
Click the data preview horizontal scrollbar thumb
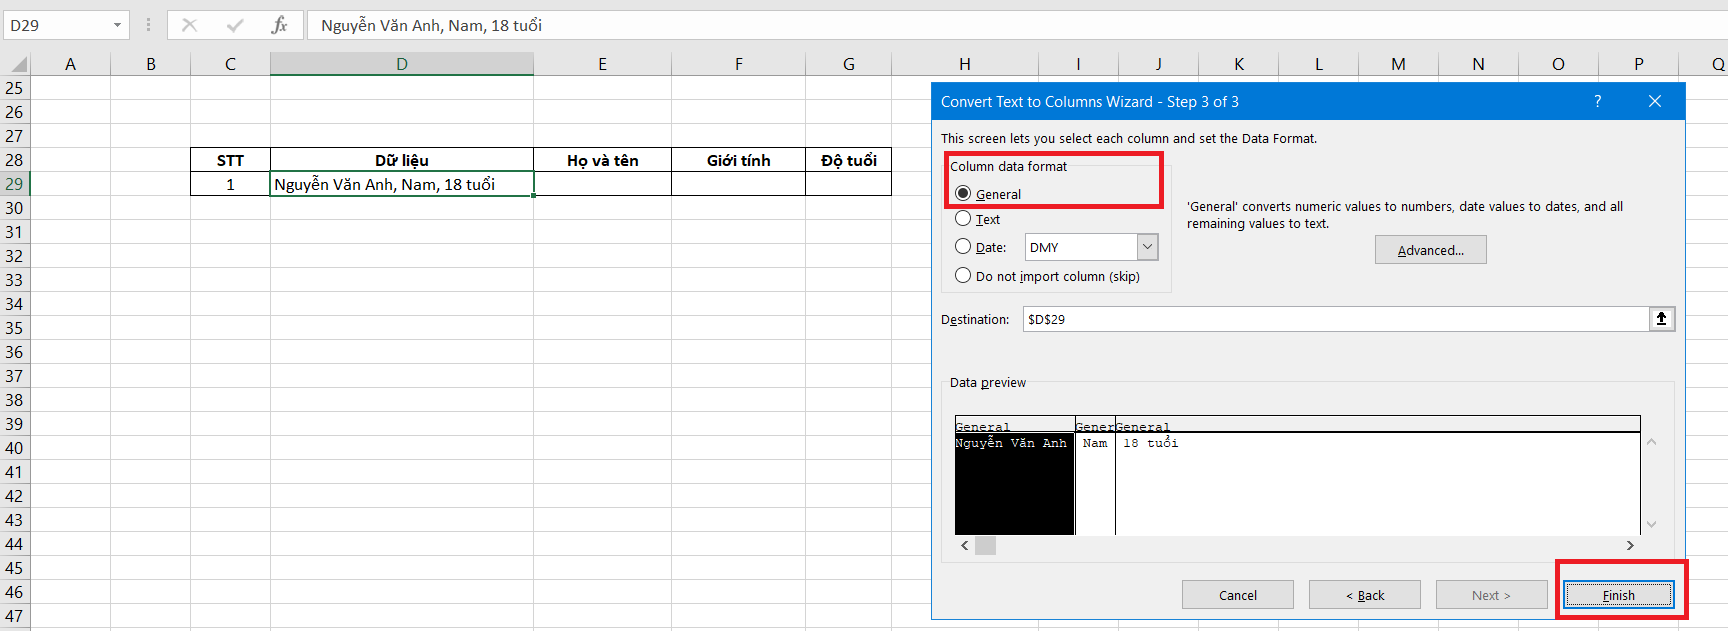(x=986, y=546)
